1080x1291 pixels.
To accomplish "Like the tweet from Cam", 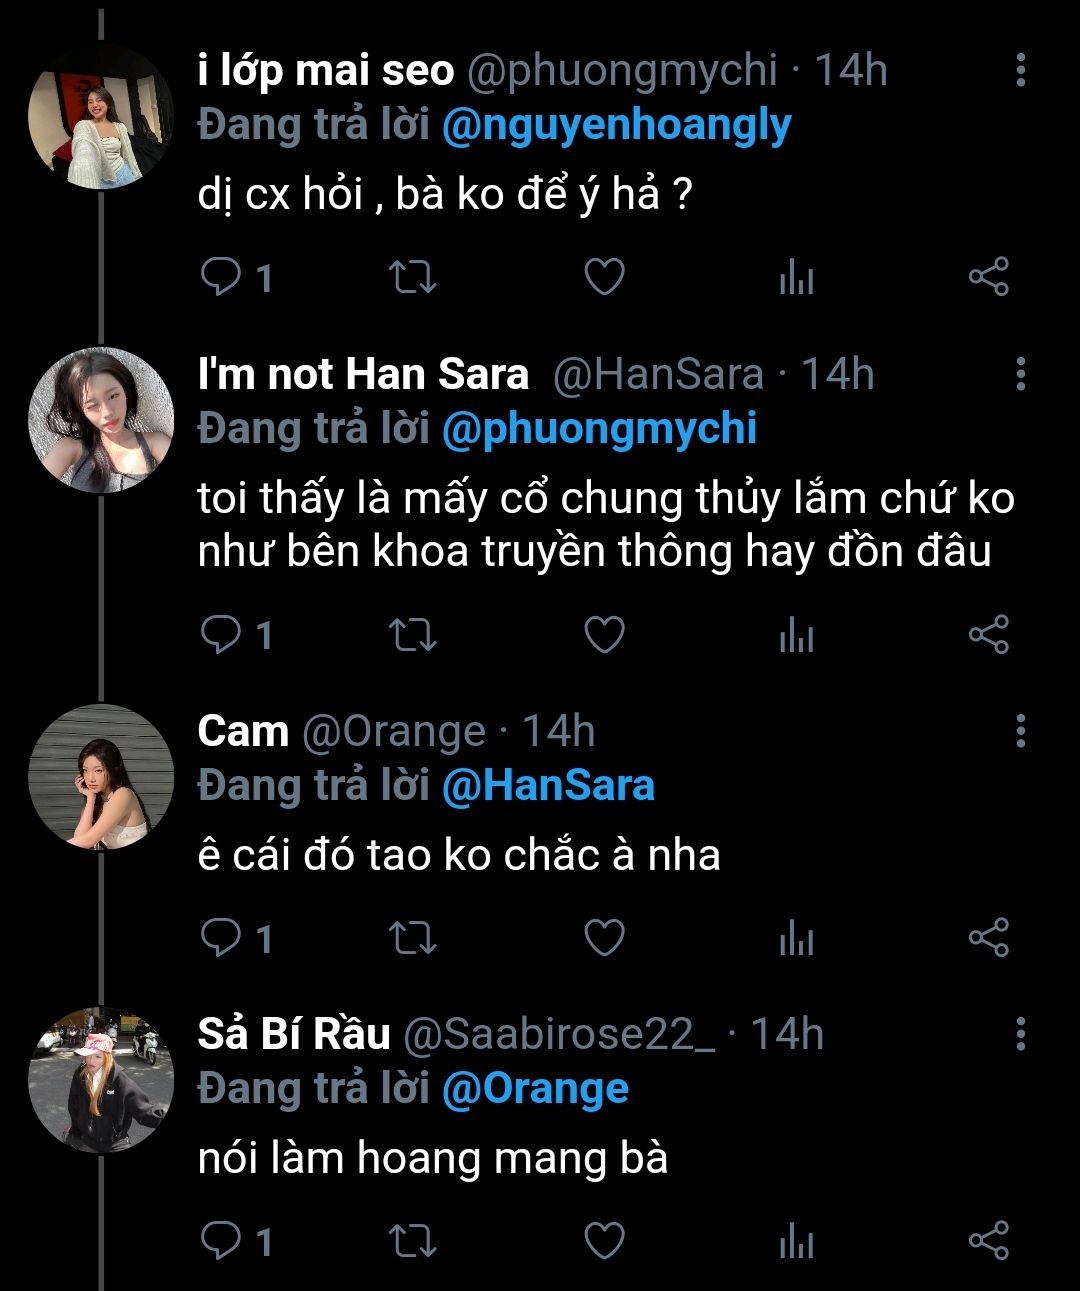I will [604, 938].
